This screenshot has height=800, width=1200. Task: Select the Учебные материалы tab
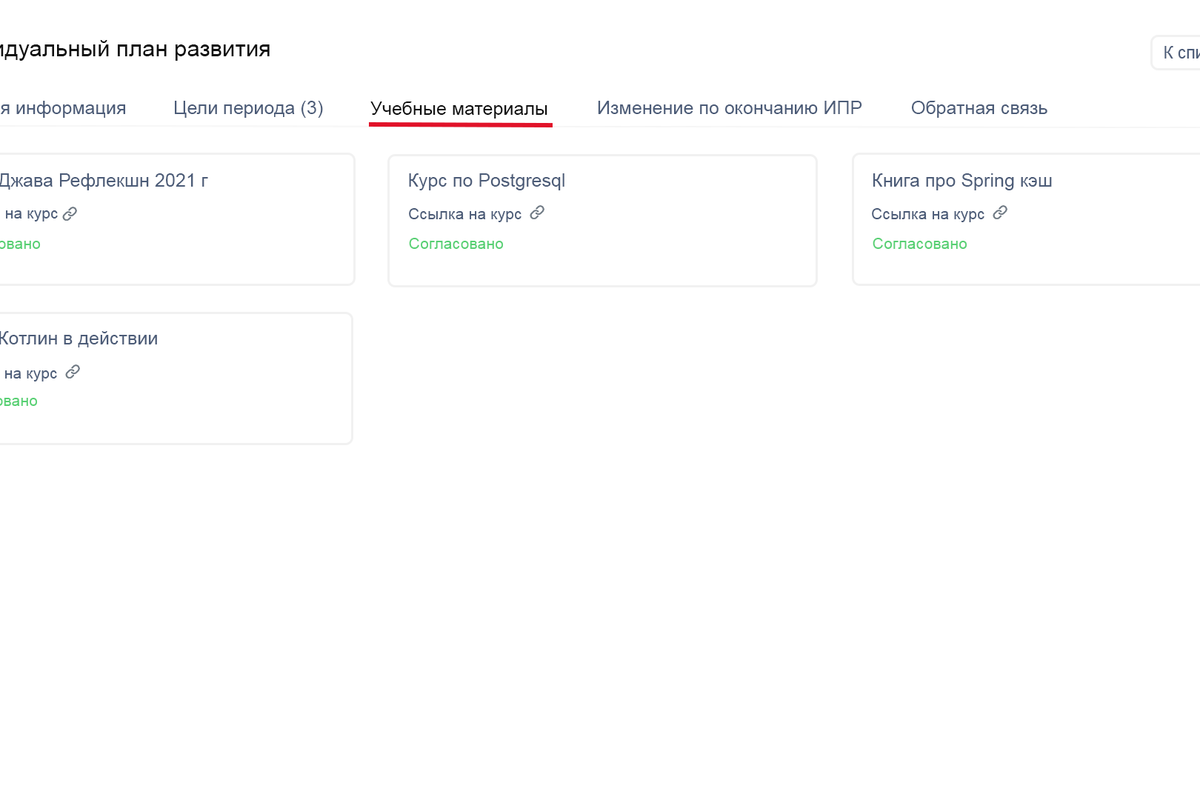point(459,108)
